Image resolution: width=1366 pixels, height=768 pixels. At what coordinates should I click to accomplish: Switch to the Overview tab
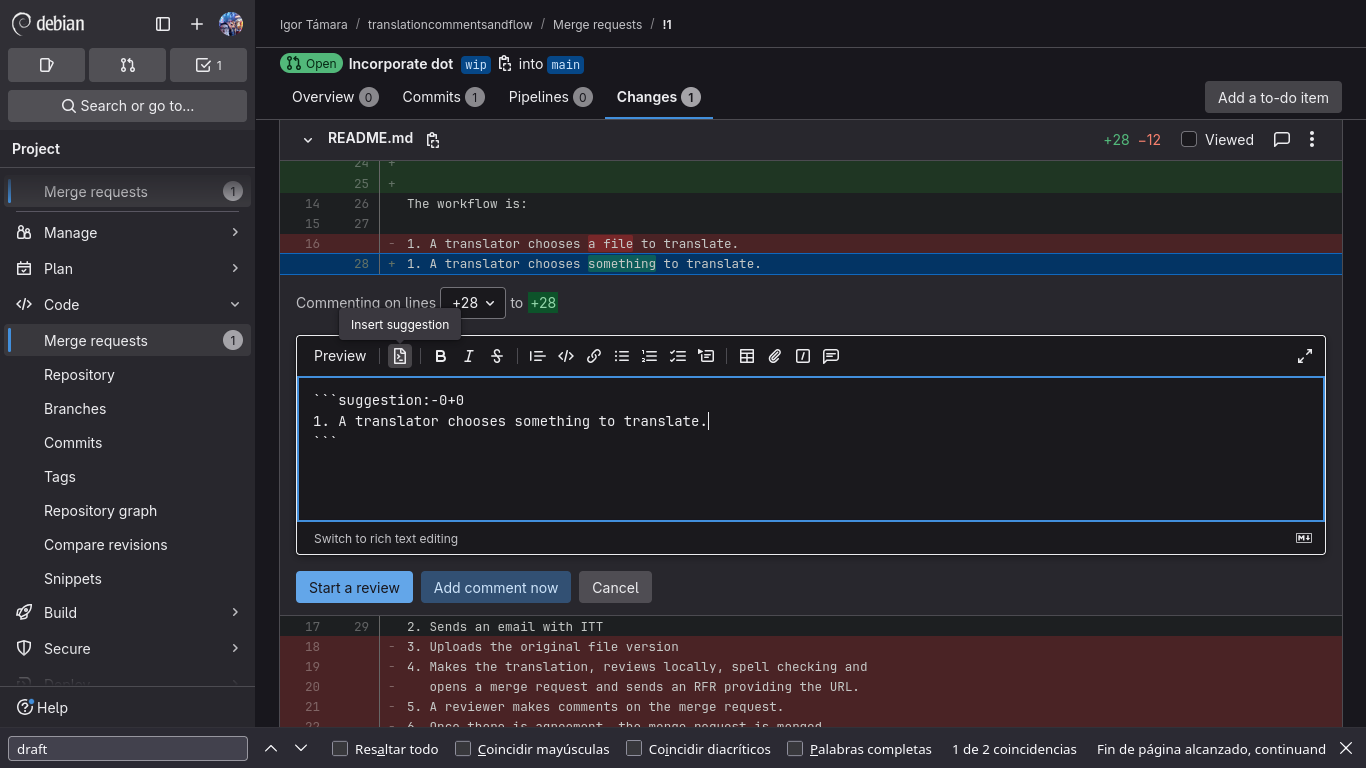pos(334,97)
